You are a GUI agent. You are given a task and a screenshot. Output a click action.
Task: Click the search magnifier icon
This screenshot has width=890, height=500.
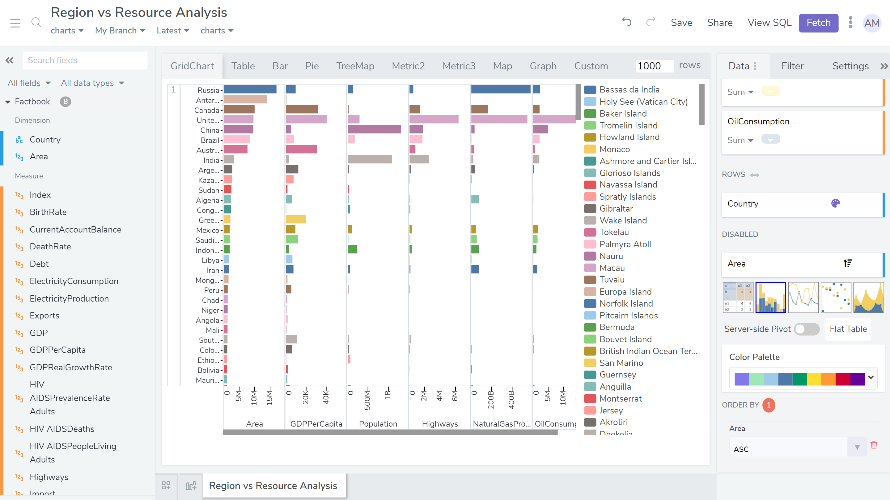pyautogui.click(x=35, y=21)
